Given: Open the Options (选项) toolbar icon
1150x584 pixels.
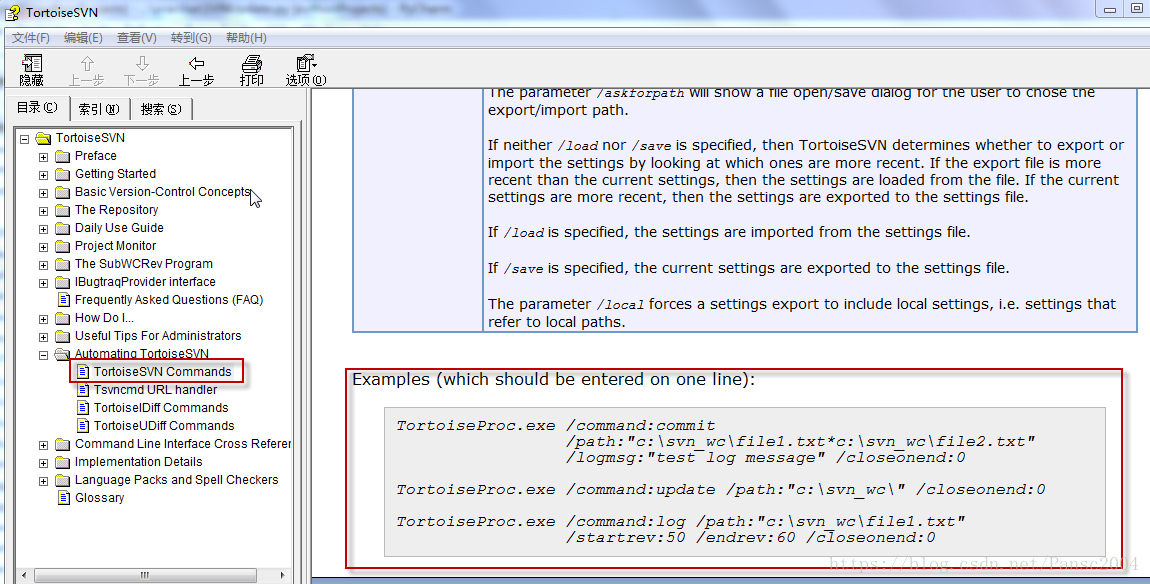Looking at the screenshot, I should point(306,63).
